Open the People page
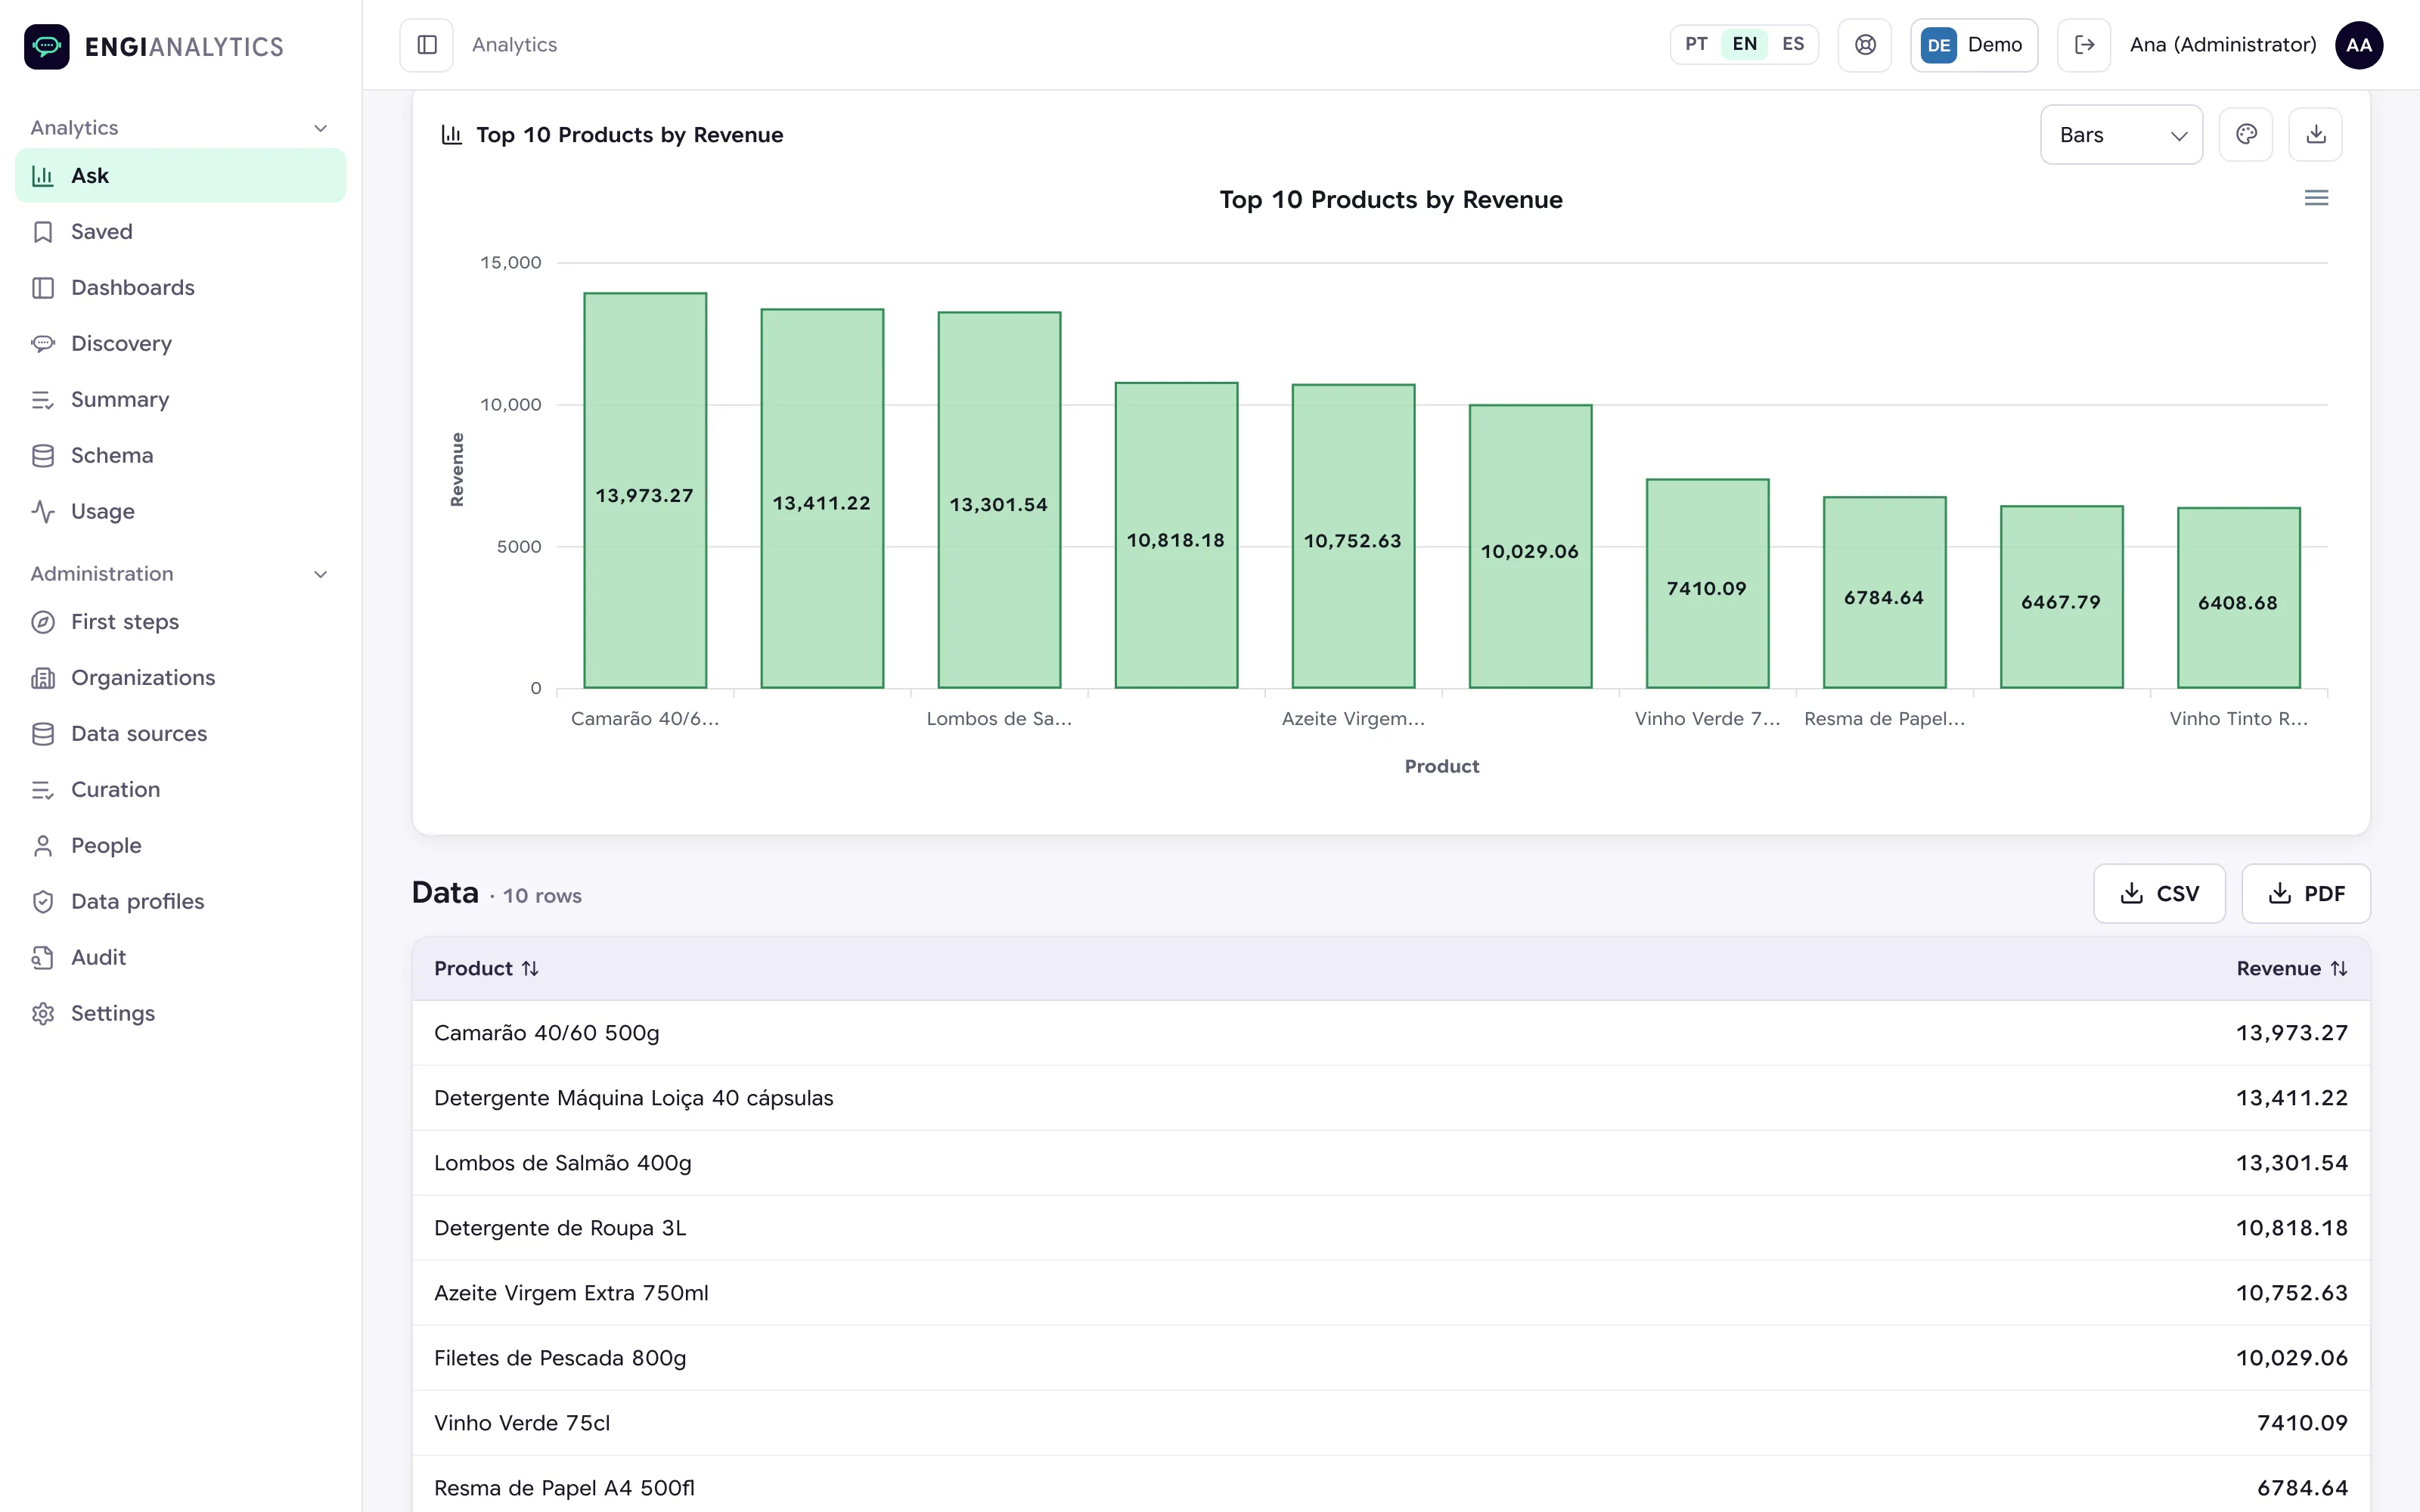This screenshot has width=2420, height=1512. [180, 846]
